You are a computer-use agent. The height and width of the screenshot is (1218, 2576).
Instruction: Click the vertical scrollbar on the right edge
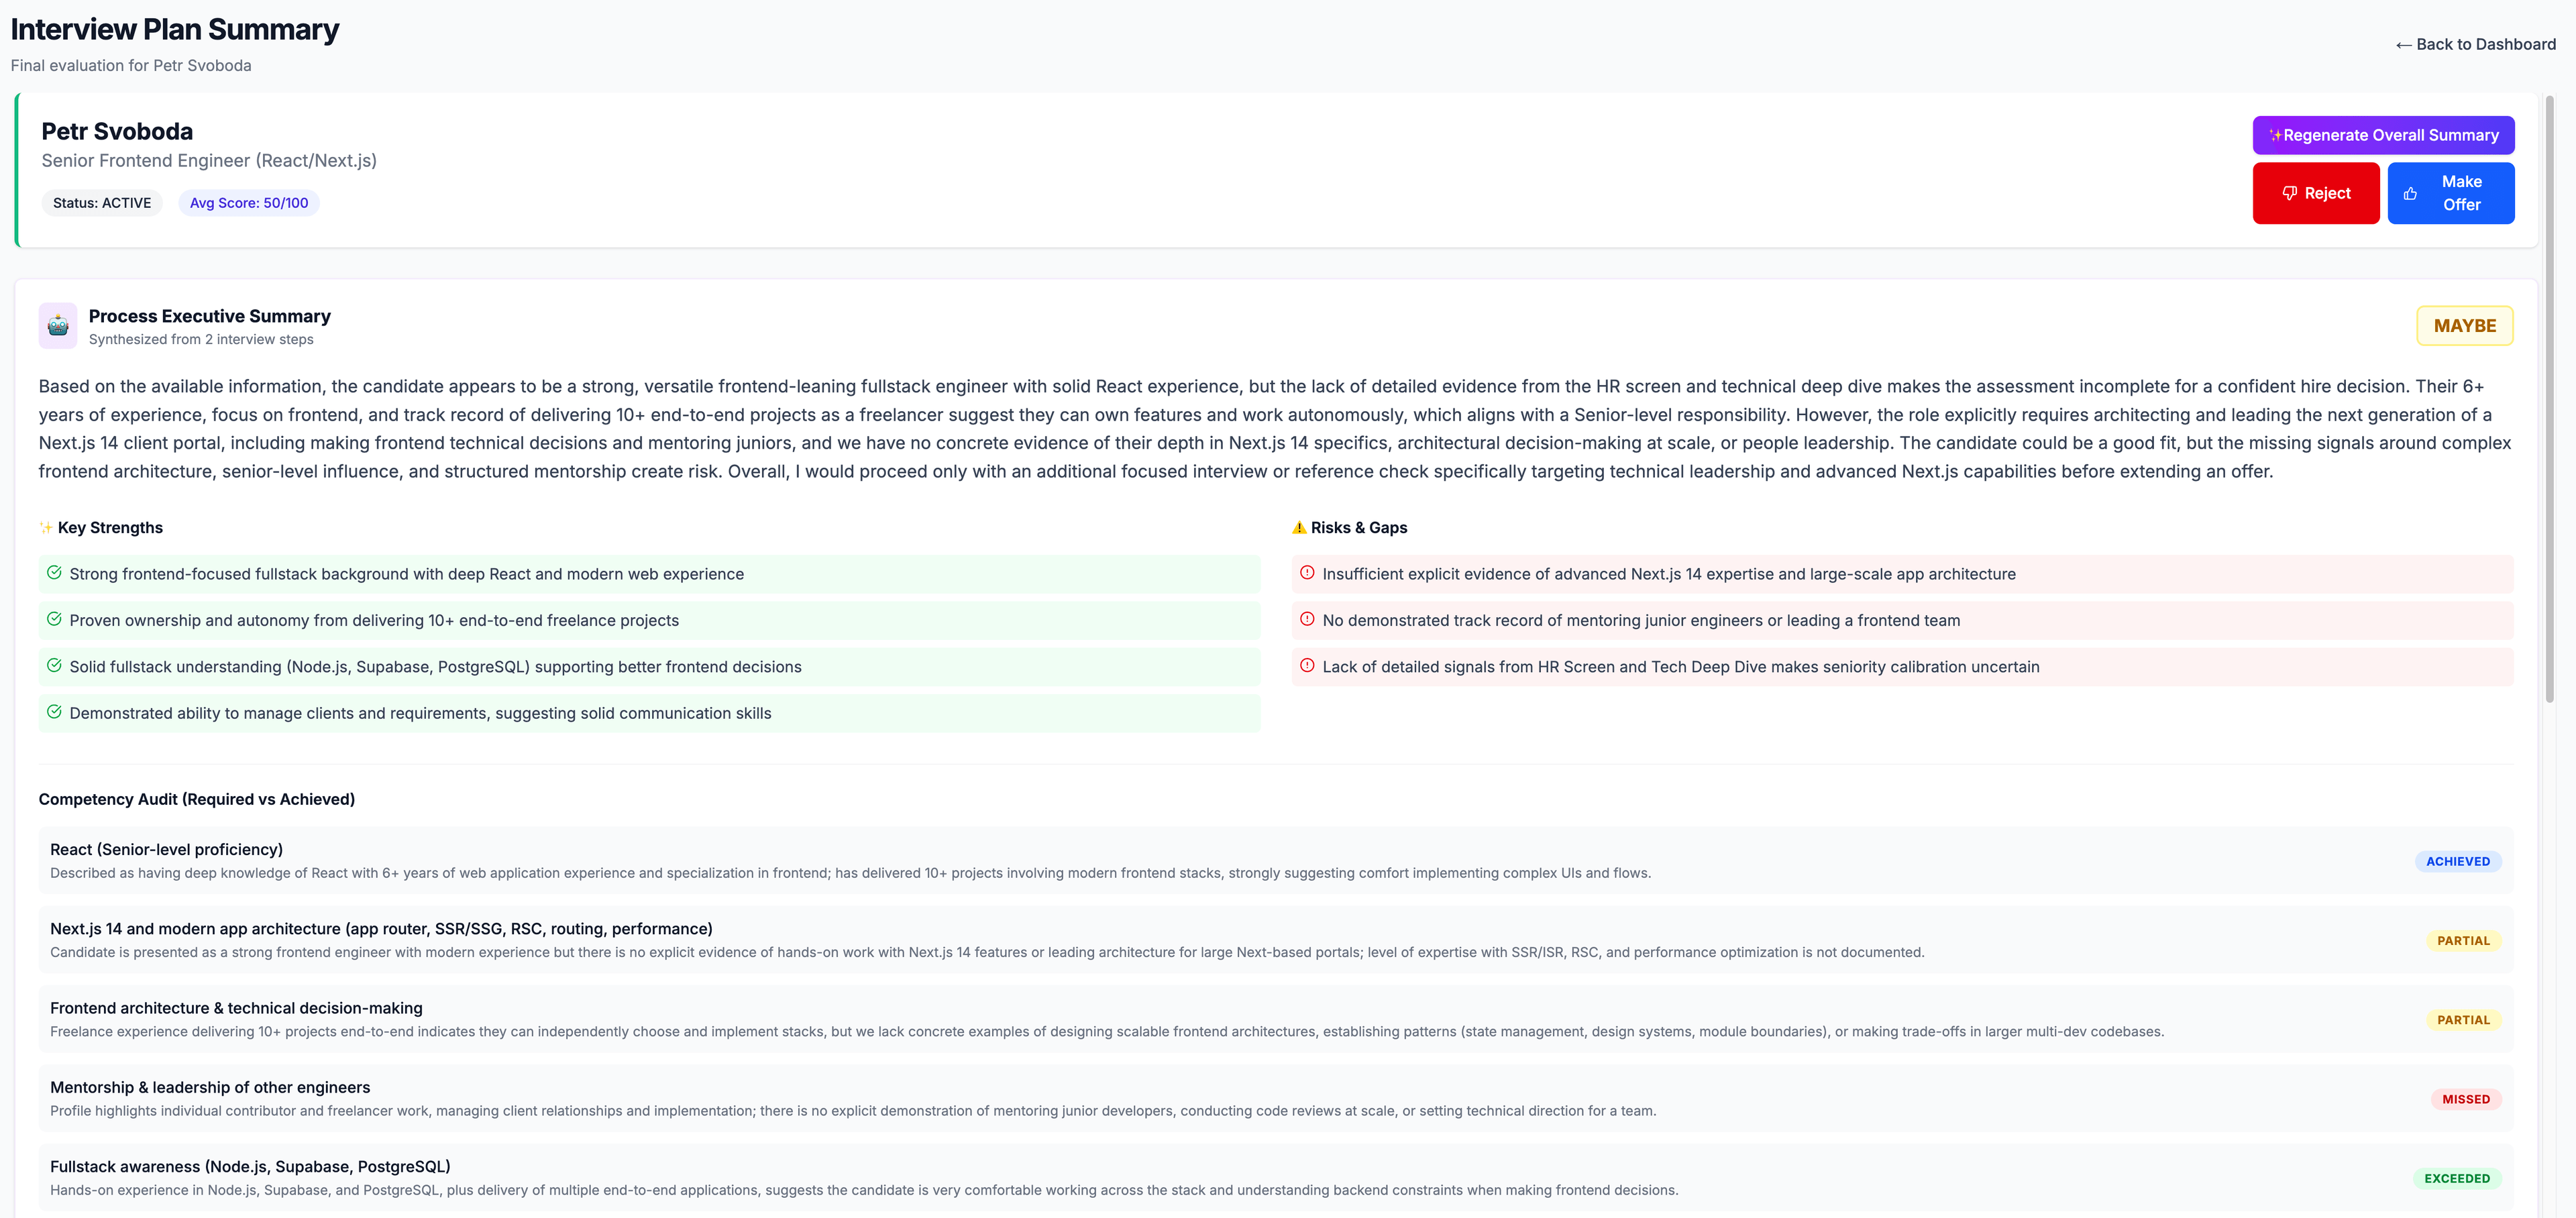click(x=2551, y=400)
